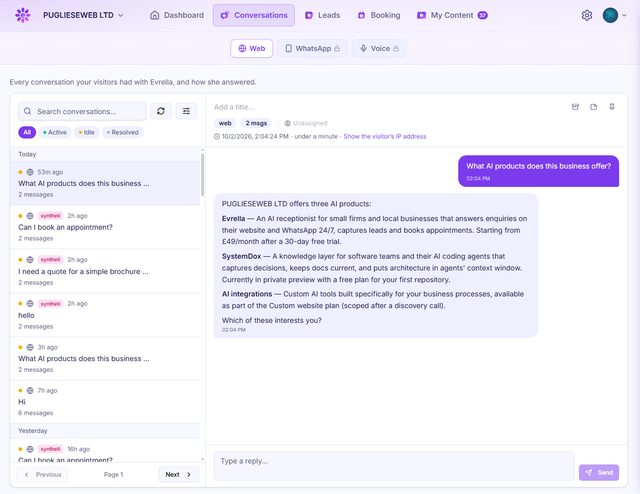The height and width of the screenshot is (494, 640).
Task: Expand the account menu chevron
Action: (624, 16)
